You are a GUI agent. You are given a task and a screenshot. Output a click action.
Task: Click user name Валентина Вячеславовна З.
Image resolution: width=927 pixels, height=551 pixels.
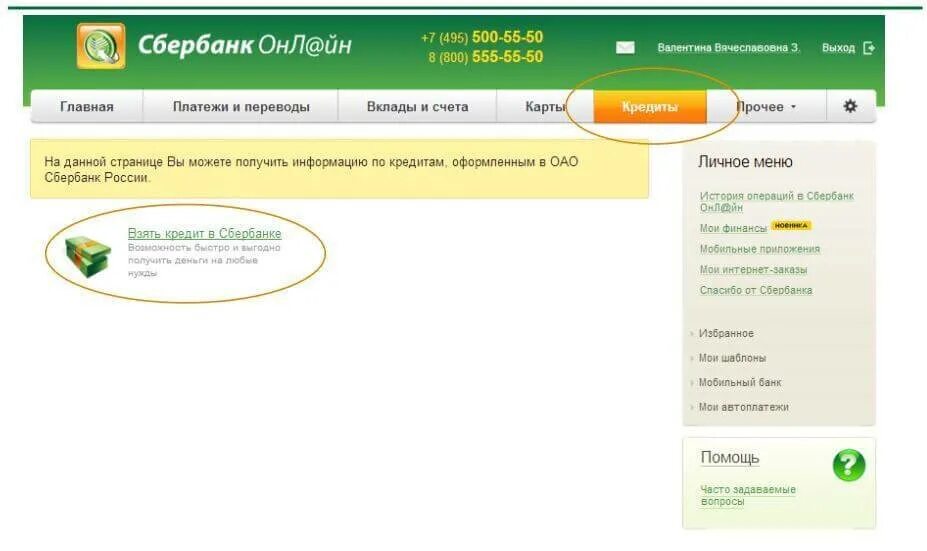[x=728, y=48]
